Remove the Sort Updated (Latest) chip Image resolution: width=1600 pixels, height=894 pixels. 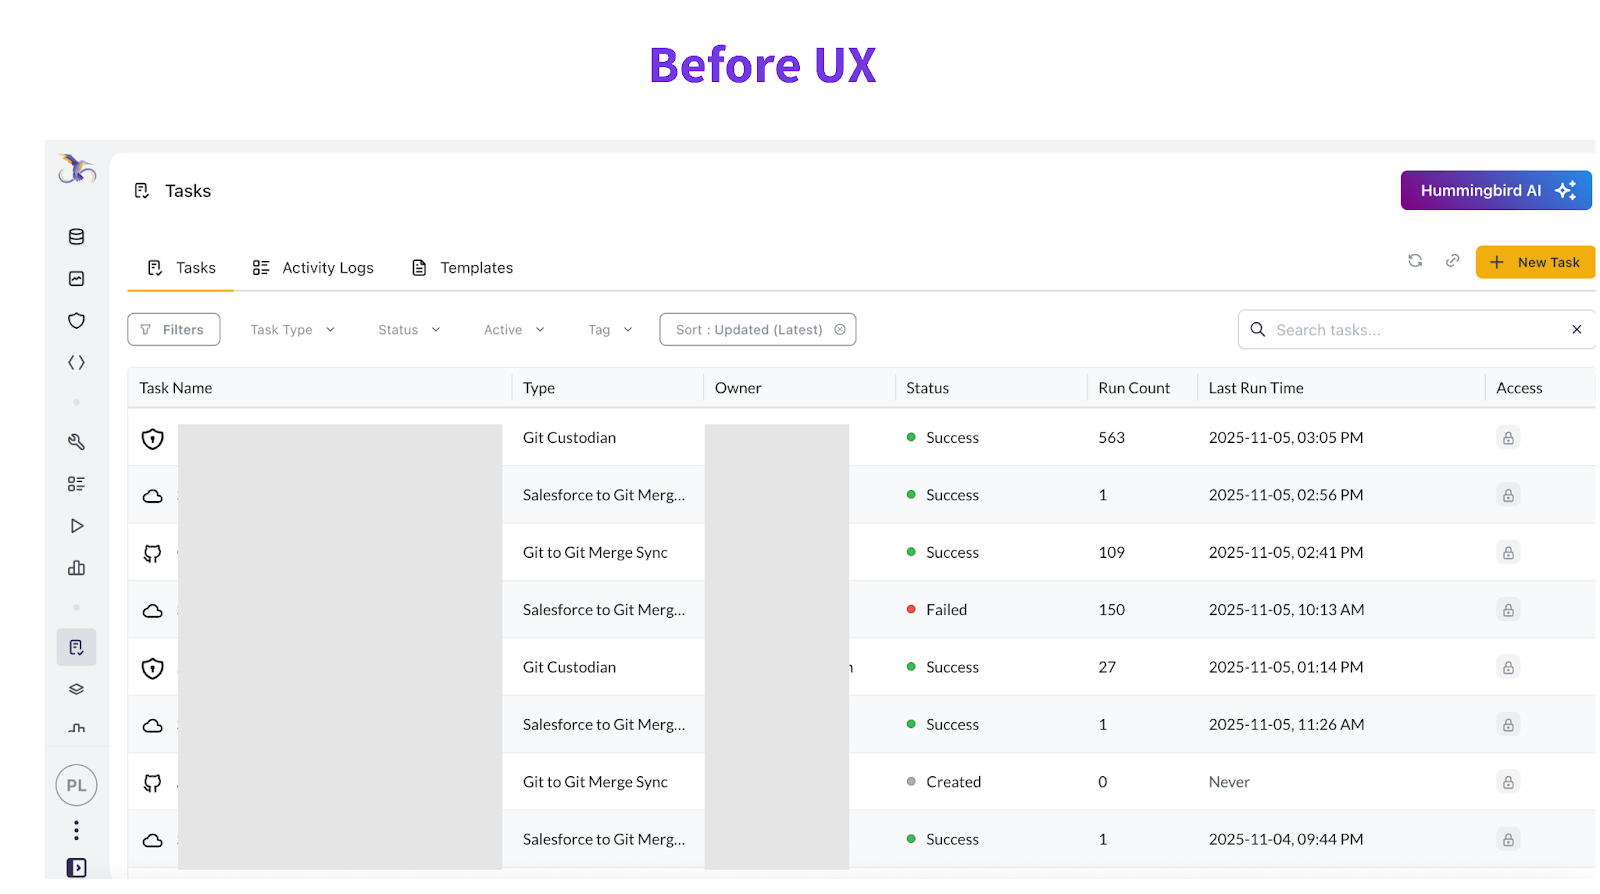pyautogui.click(x=840, y=330)
